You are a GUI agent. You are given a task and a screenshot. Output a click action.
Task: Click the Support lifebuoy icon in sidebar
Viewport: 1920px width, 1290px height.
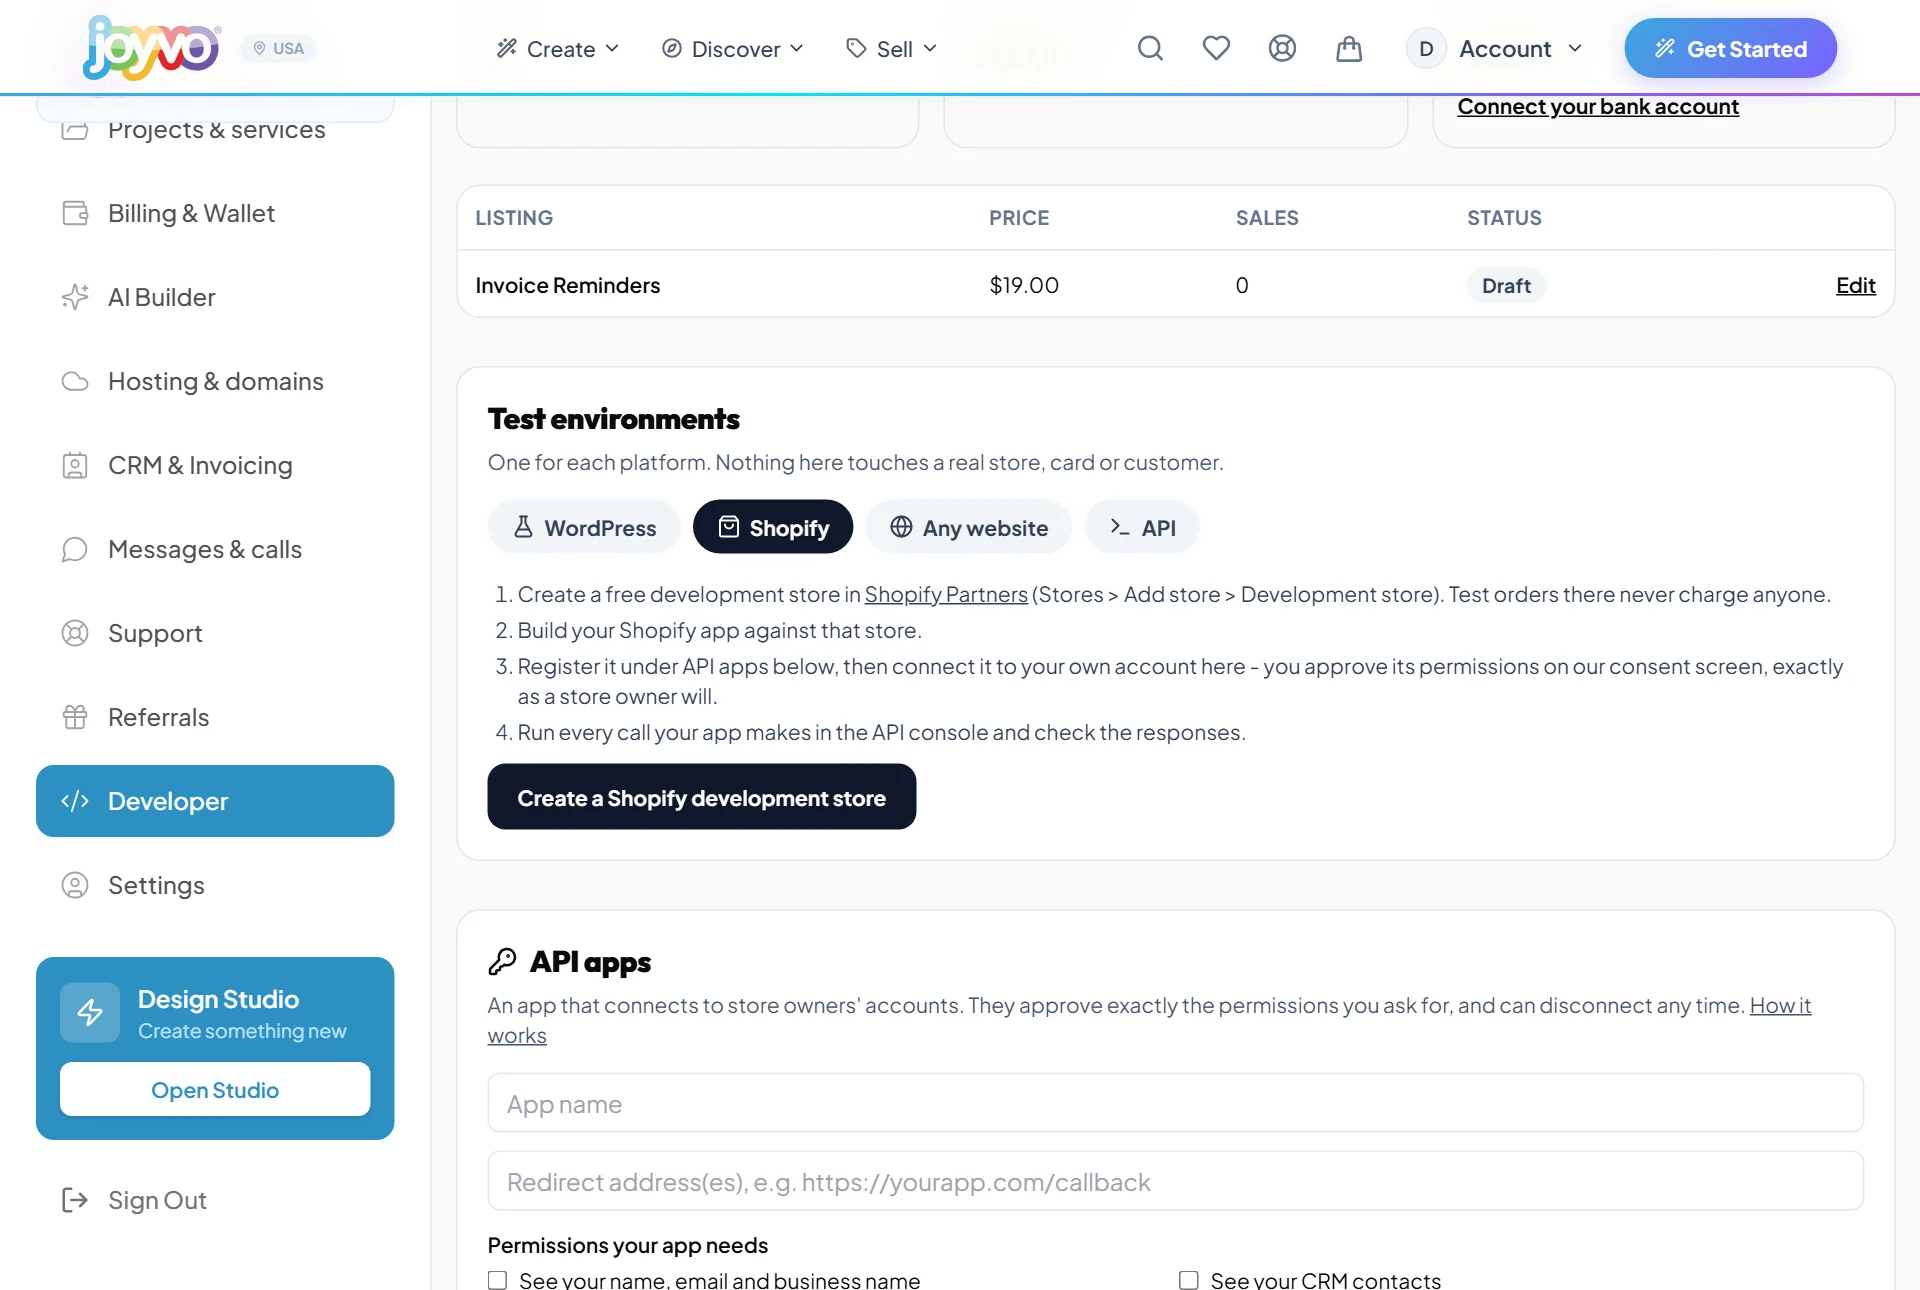[x=75, y=633]
